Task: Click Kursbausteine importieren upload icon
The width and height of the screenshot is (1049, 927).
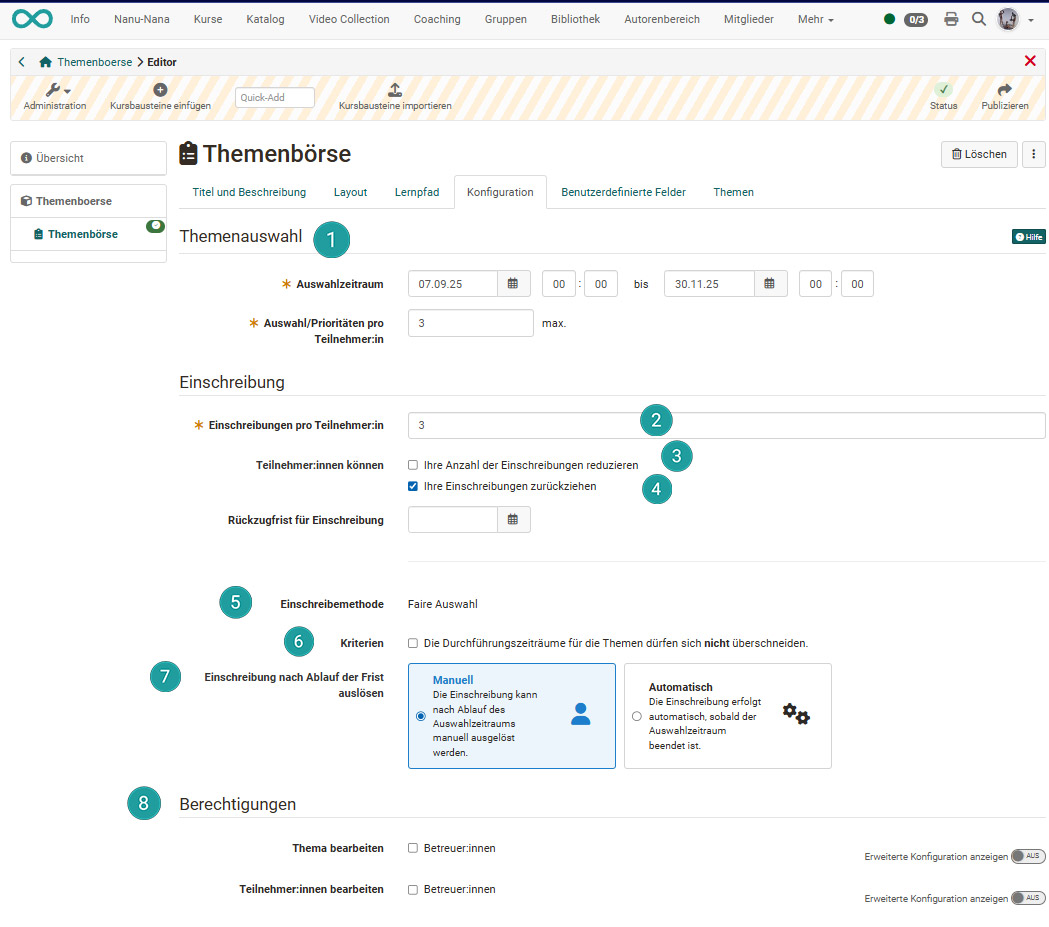Action: [x=395, y=90]
